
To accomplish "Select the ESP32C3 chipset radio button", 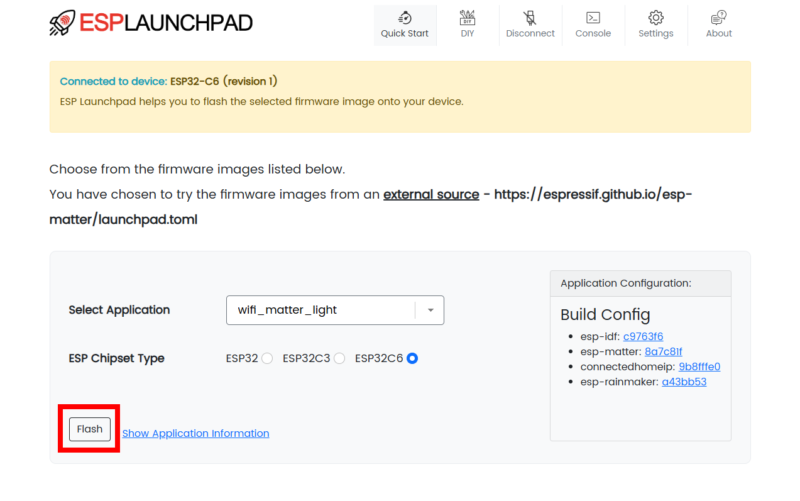I will coord(340,359).
